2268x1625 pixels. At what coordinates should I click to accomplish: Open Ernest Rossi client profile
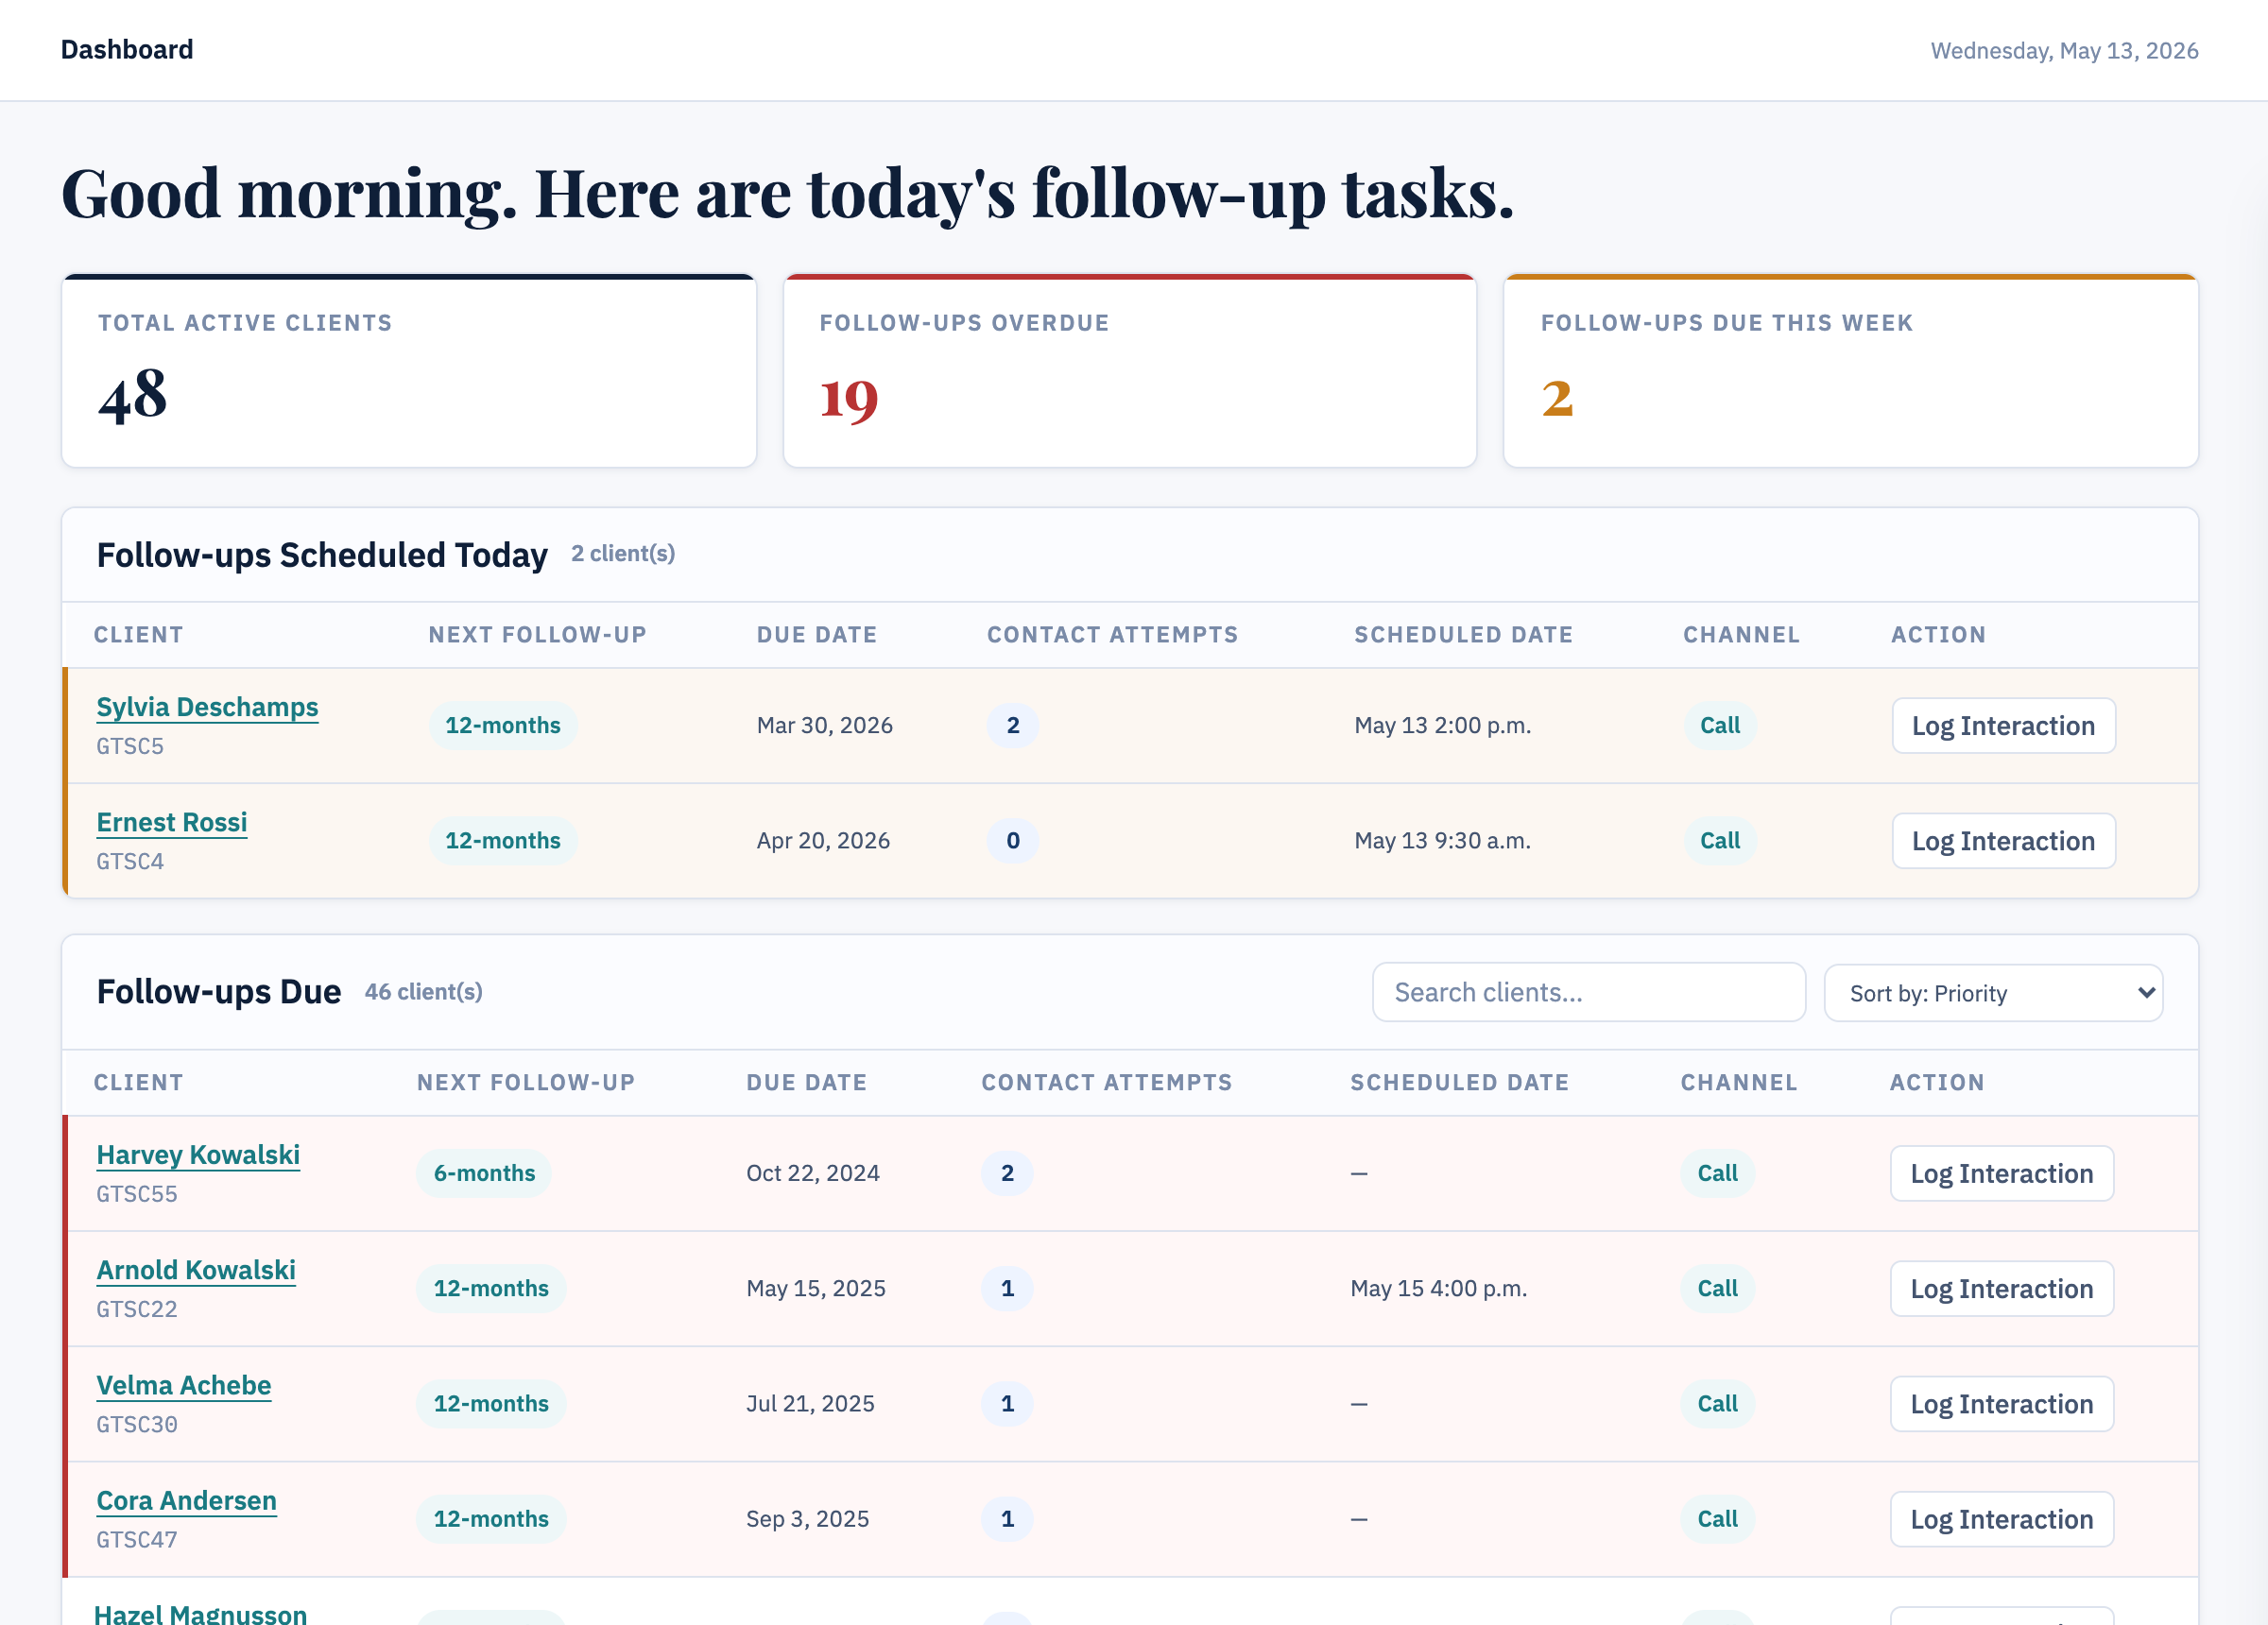[x=171, y=822]
